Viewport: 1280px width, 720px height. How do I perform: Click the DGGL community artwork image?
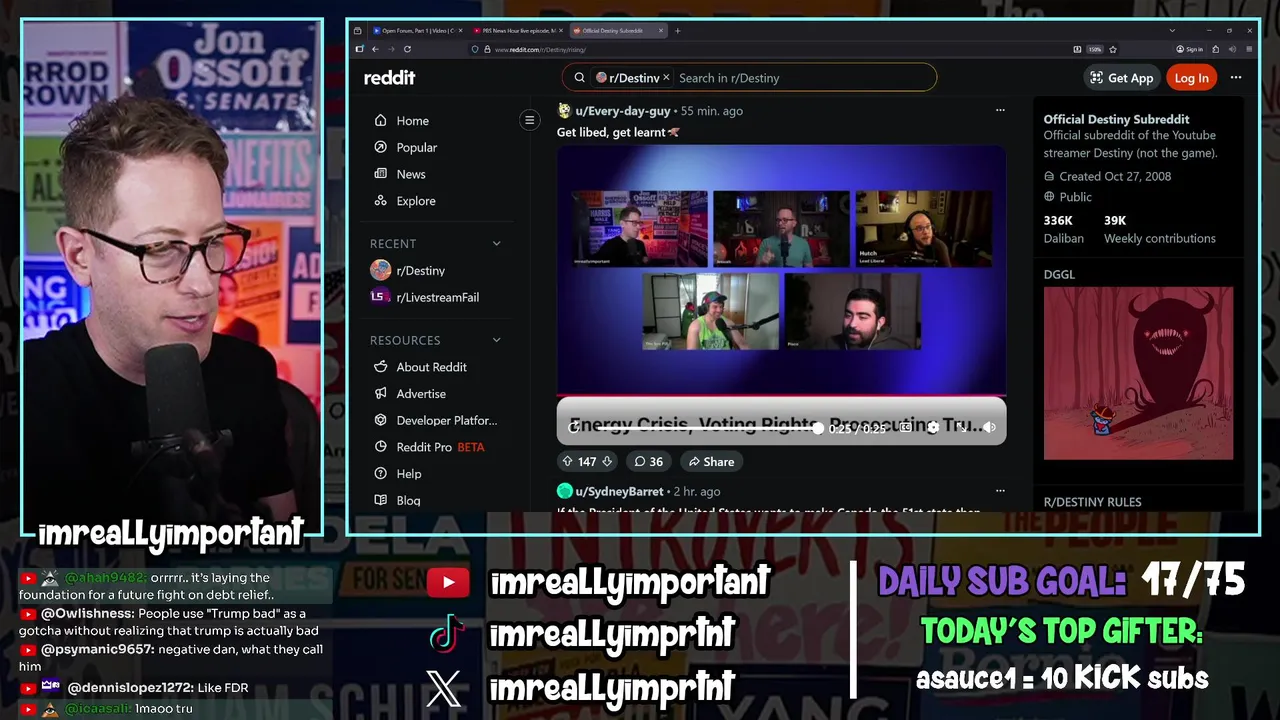pyautogui.click(x=1138, y=373)
